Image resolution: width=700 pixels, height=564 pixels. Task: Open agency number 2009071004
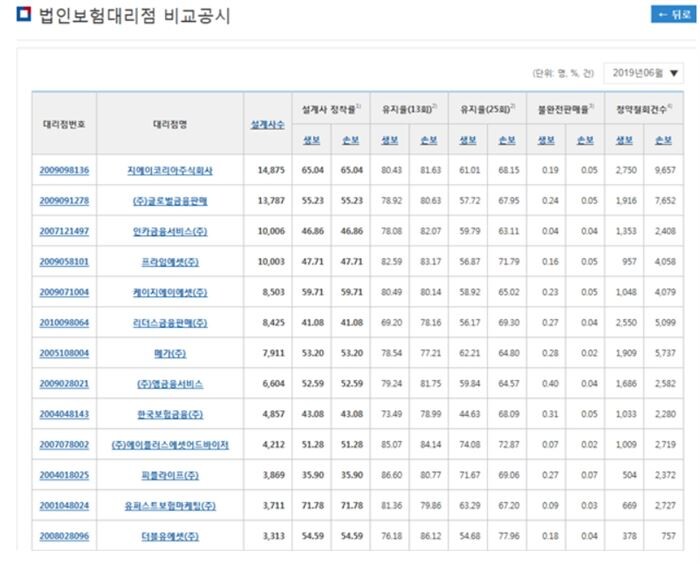click(x=64, y=292)
